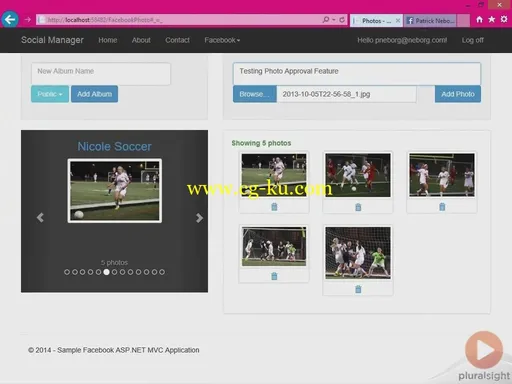Viewport: 512px width, 384px height.
Task: Click Log off link
Action: point(472,40)
